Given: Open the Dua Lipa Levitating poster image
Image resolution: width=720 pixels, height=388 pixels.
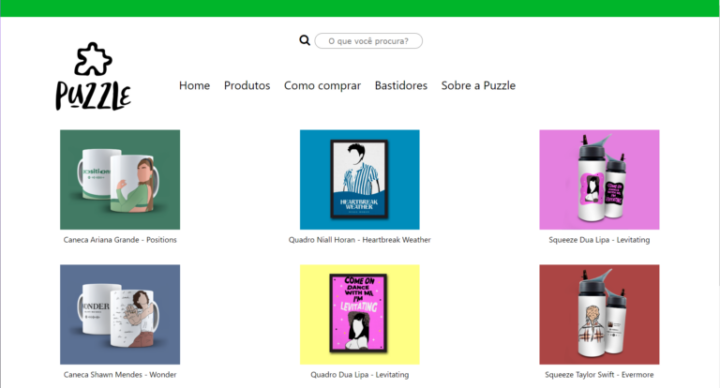Looking at the screenshot, I should coord(360,315).
